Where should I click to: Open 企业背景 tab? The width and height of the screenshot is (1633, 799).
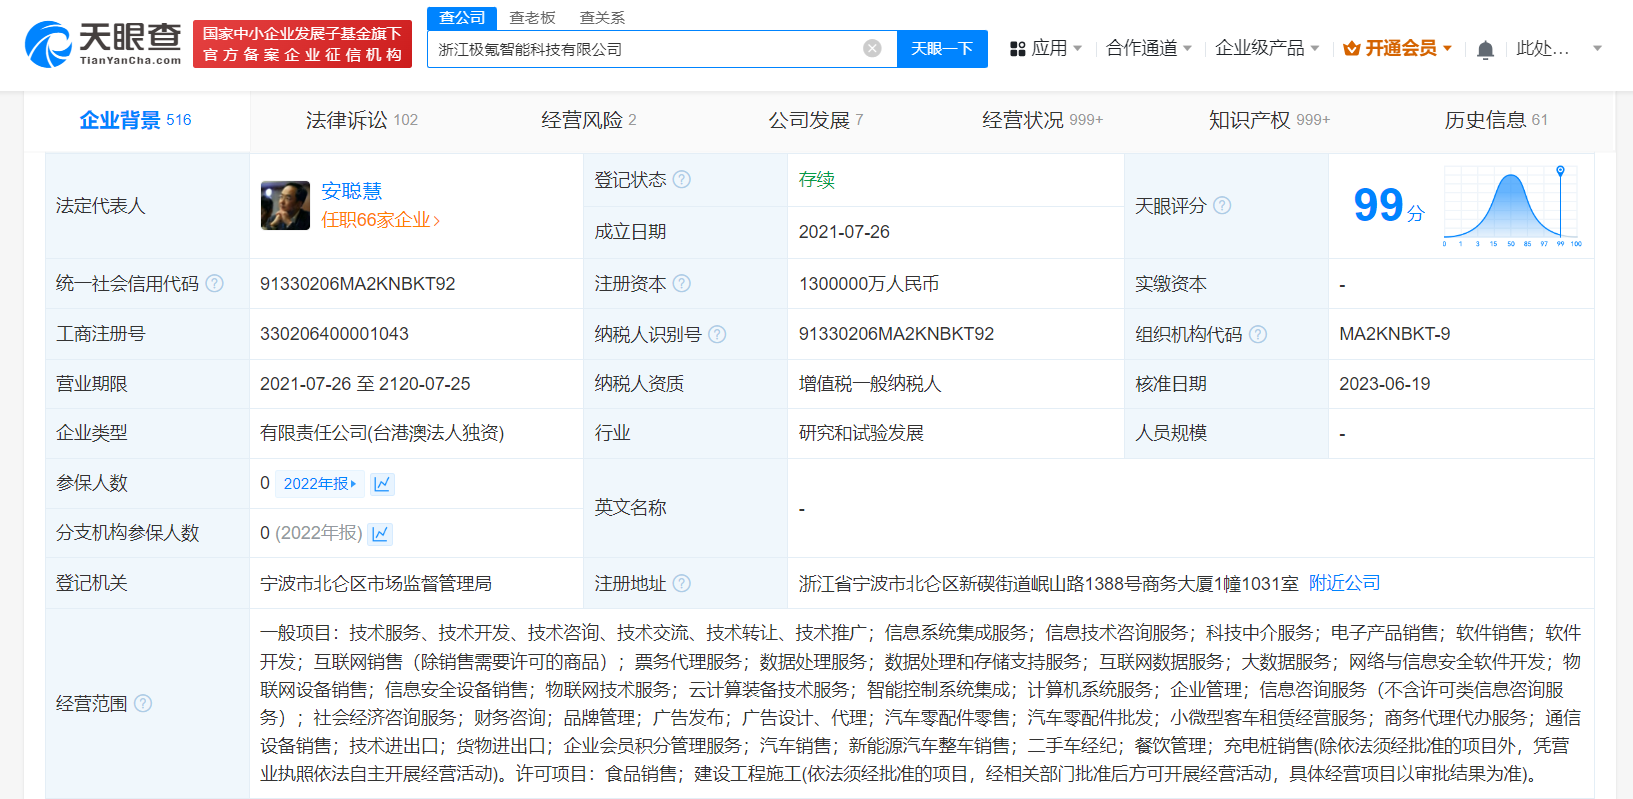[x=135, y=120]
